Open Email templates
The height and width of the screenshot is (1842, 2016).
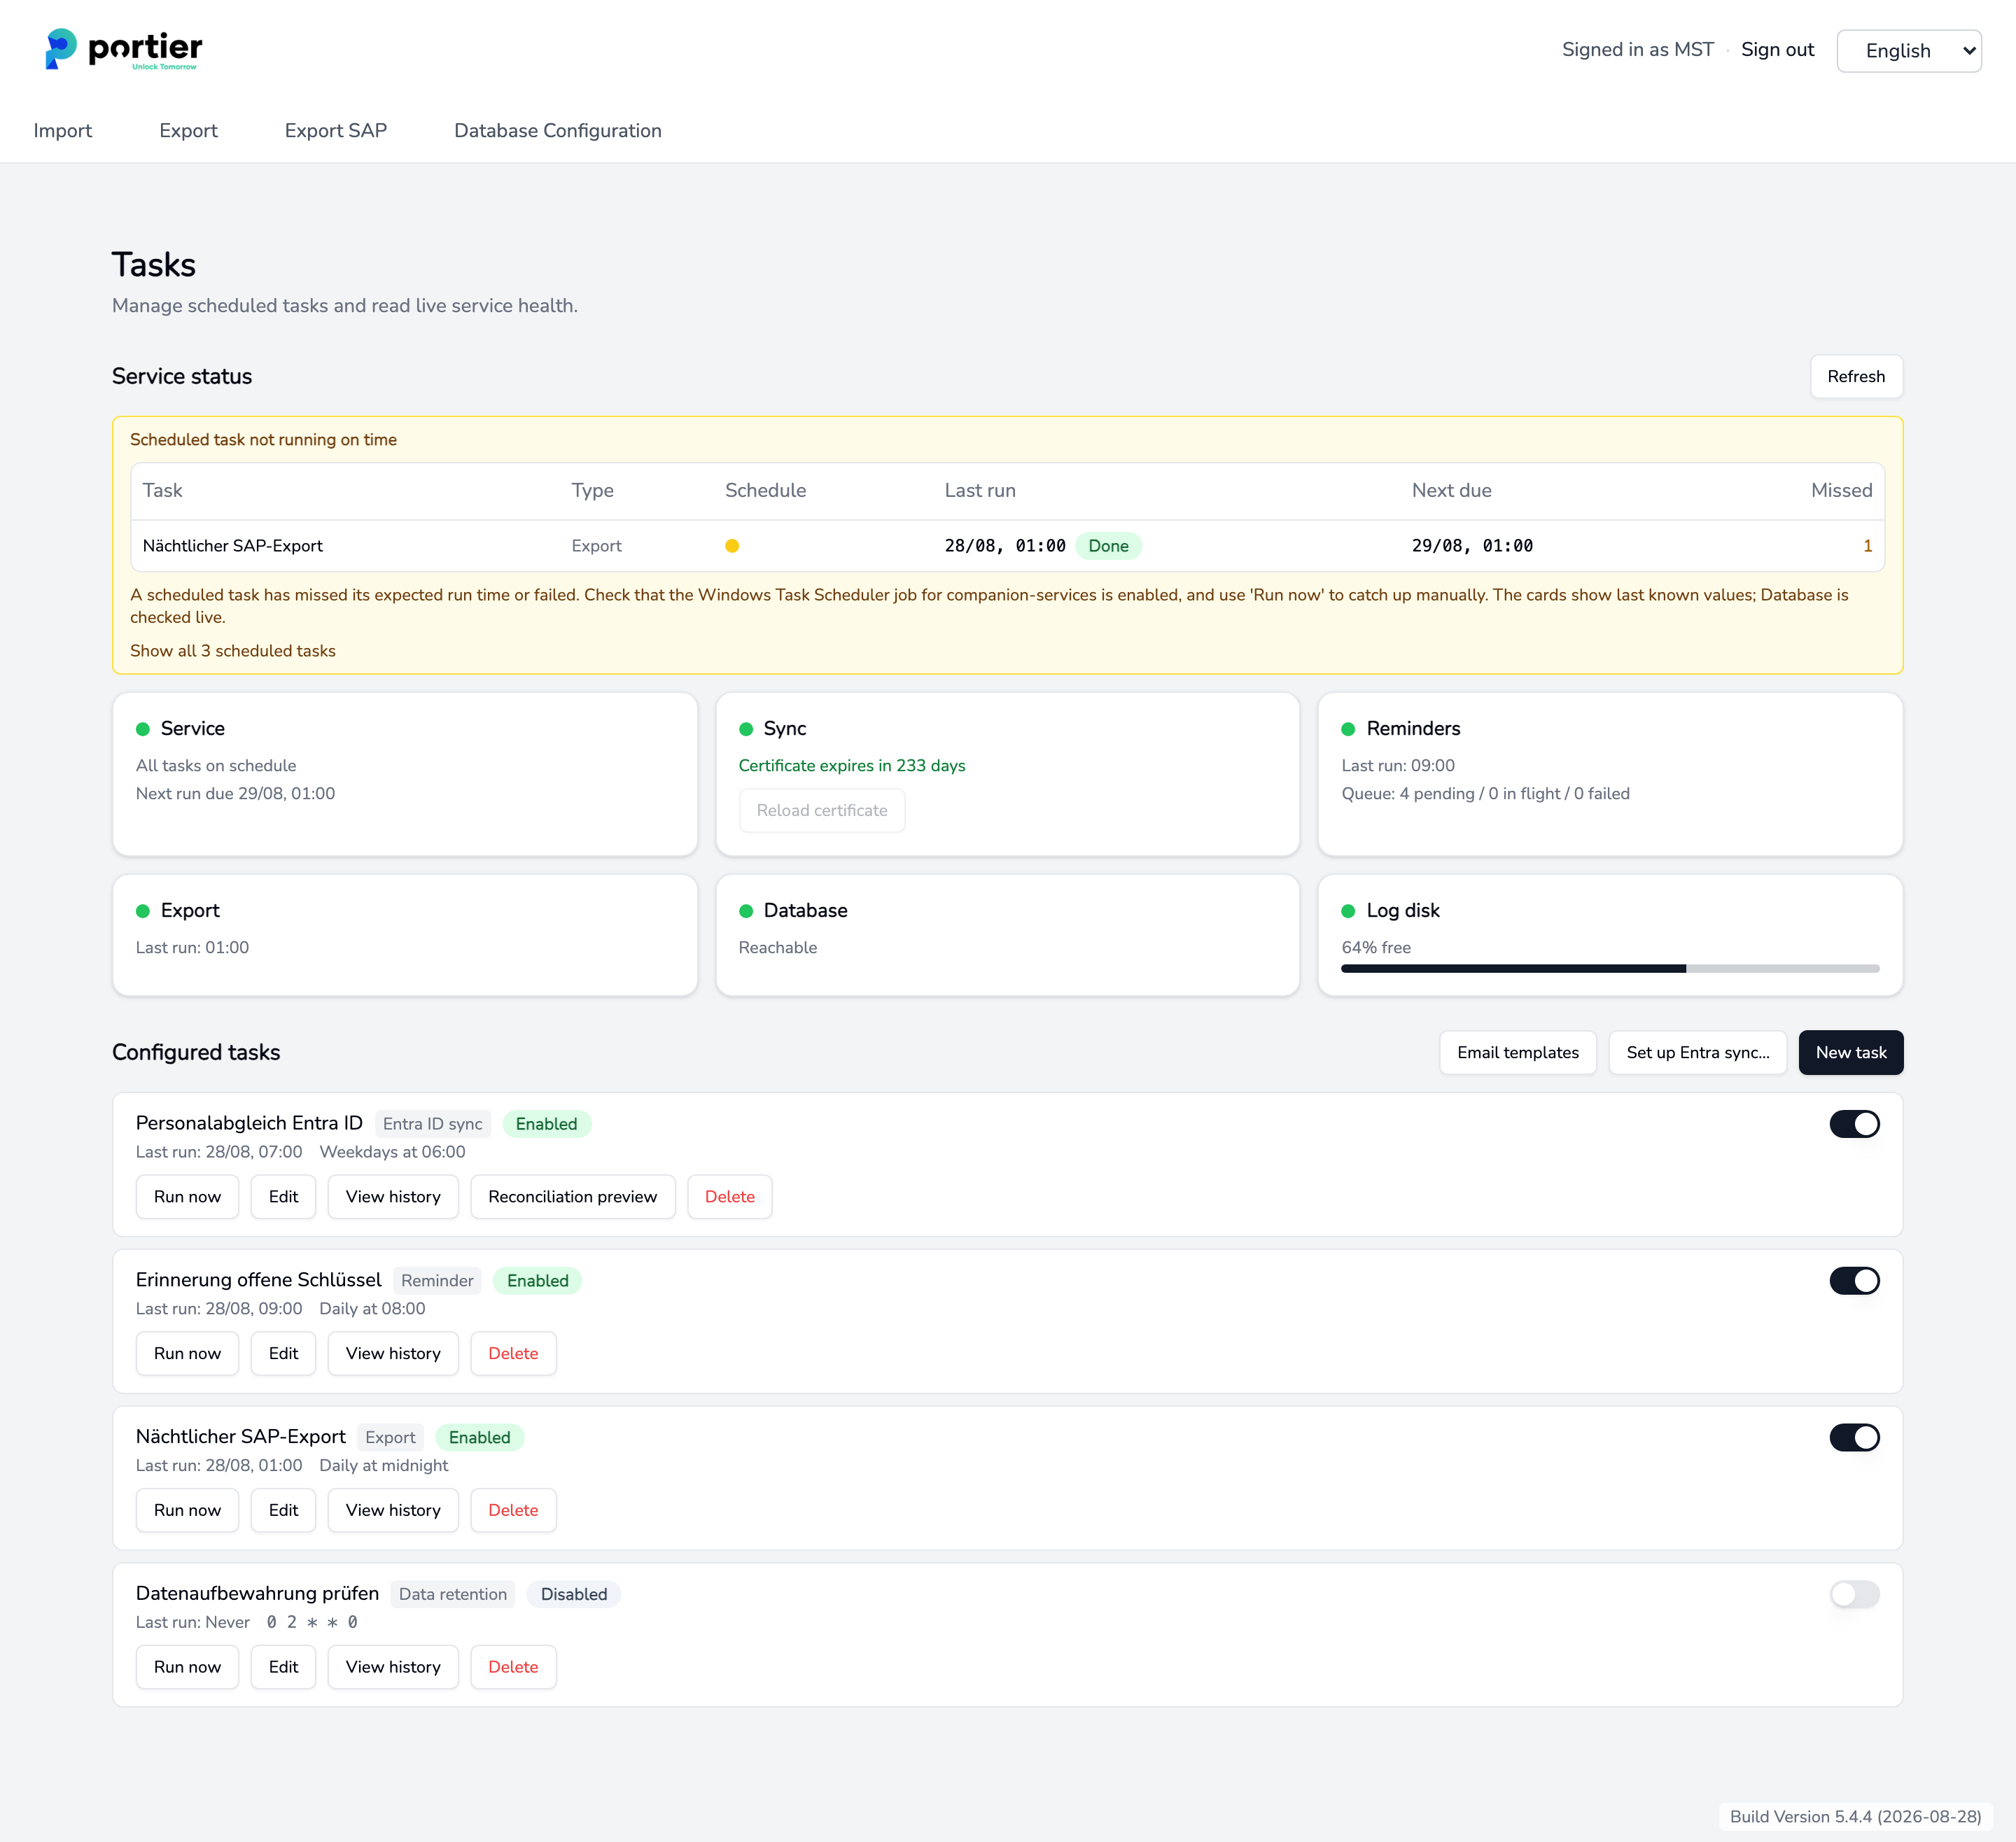(1517, 1053)
